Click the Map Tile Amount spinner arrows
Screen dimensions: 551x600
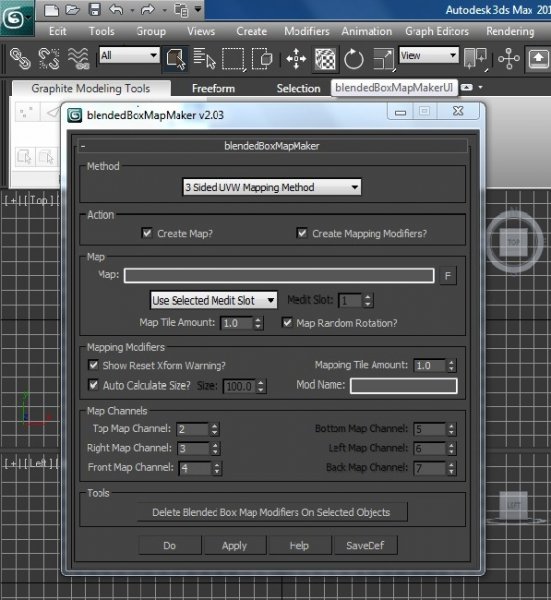[x=258, y=323]
